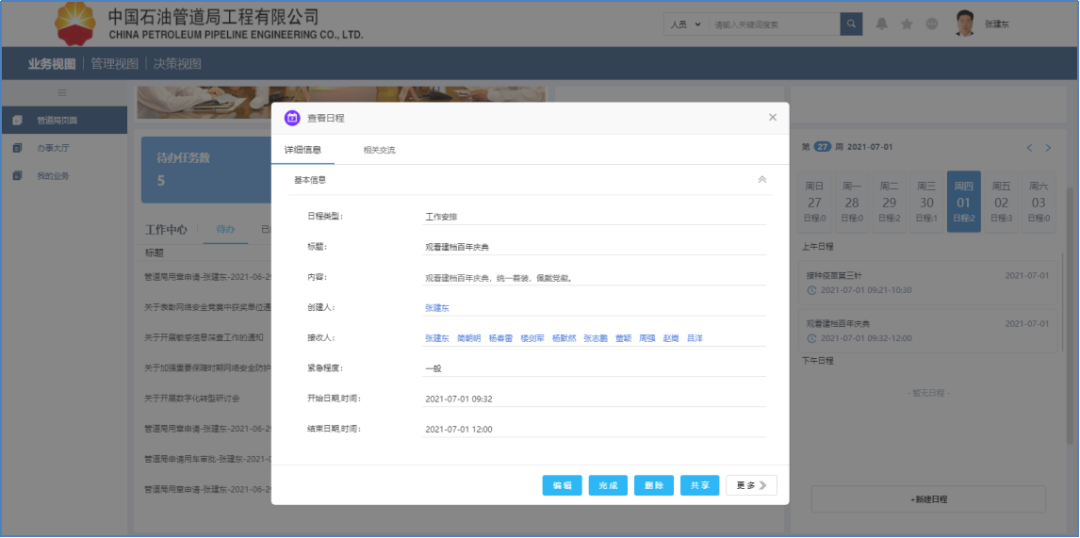
Task: Click the China Petroleum logo
Action: click(x=76, y=24)
